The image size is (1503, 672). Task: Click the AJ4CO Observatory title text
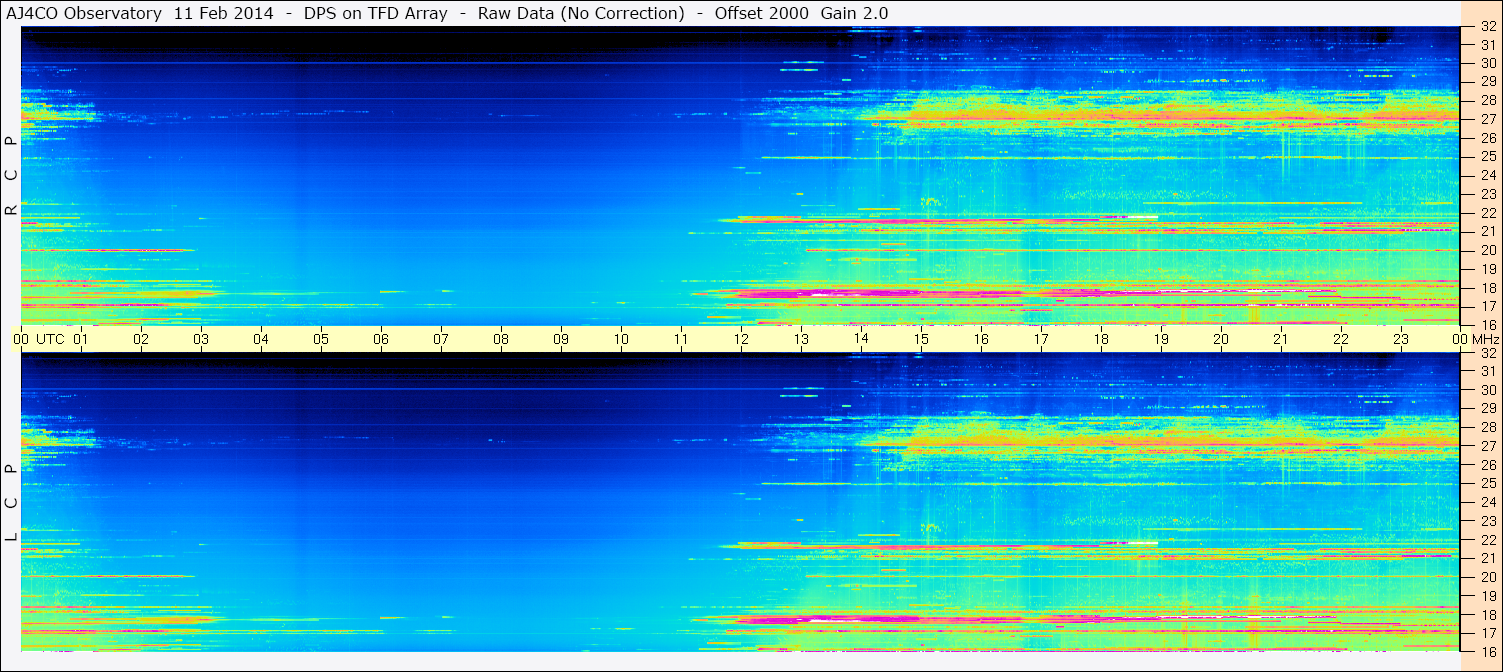84,13
